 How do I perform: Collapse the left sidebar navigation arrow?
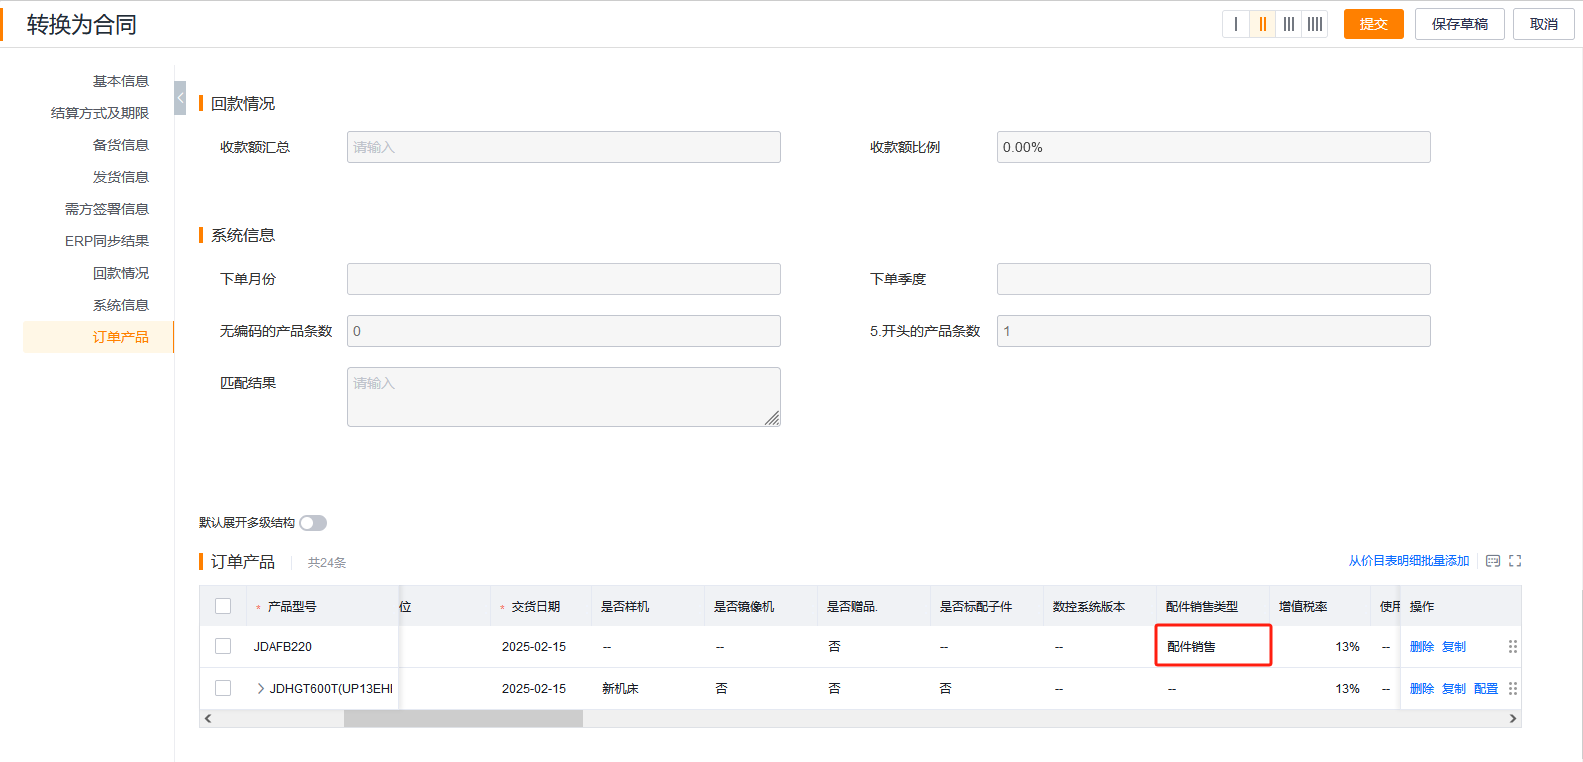[x=180, y=98]
